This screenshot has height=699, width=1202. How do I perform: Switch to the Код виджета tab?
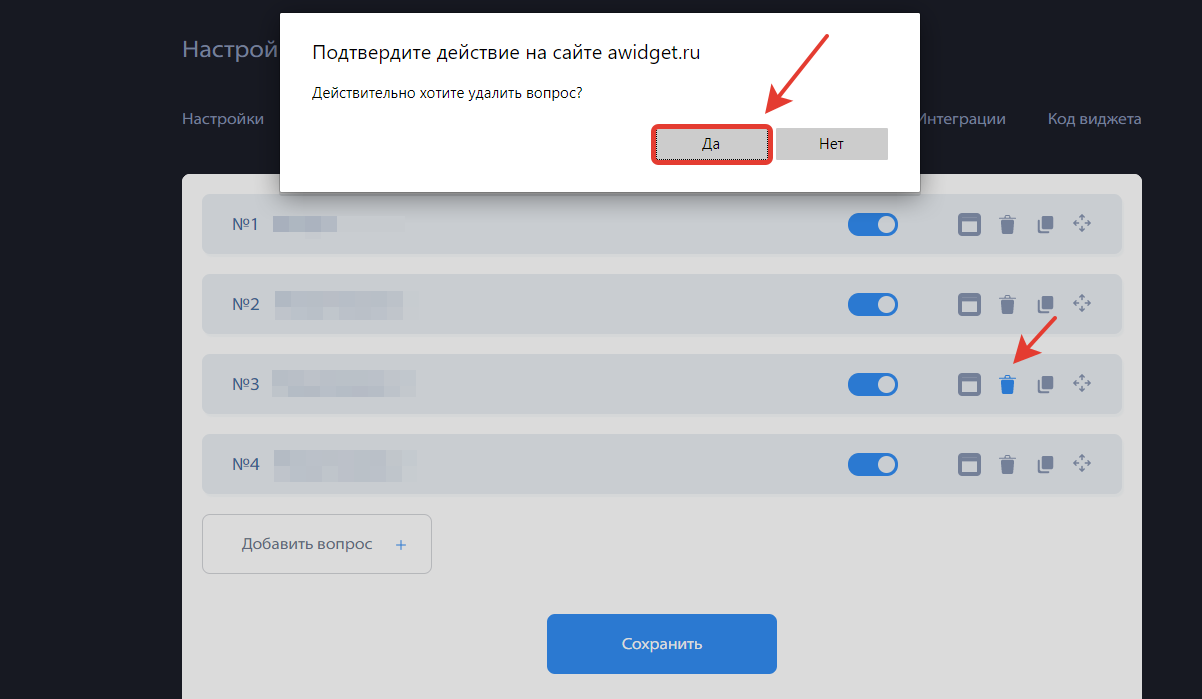(x=1094, y=119)
